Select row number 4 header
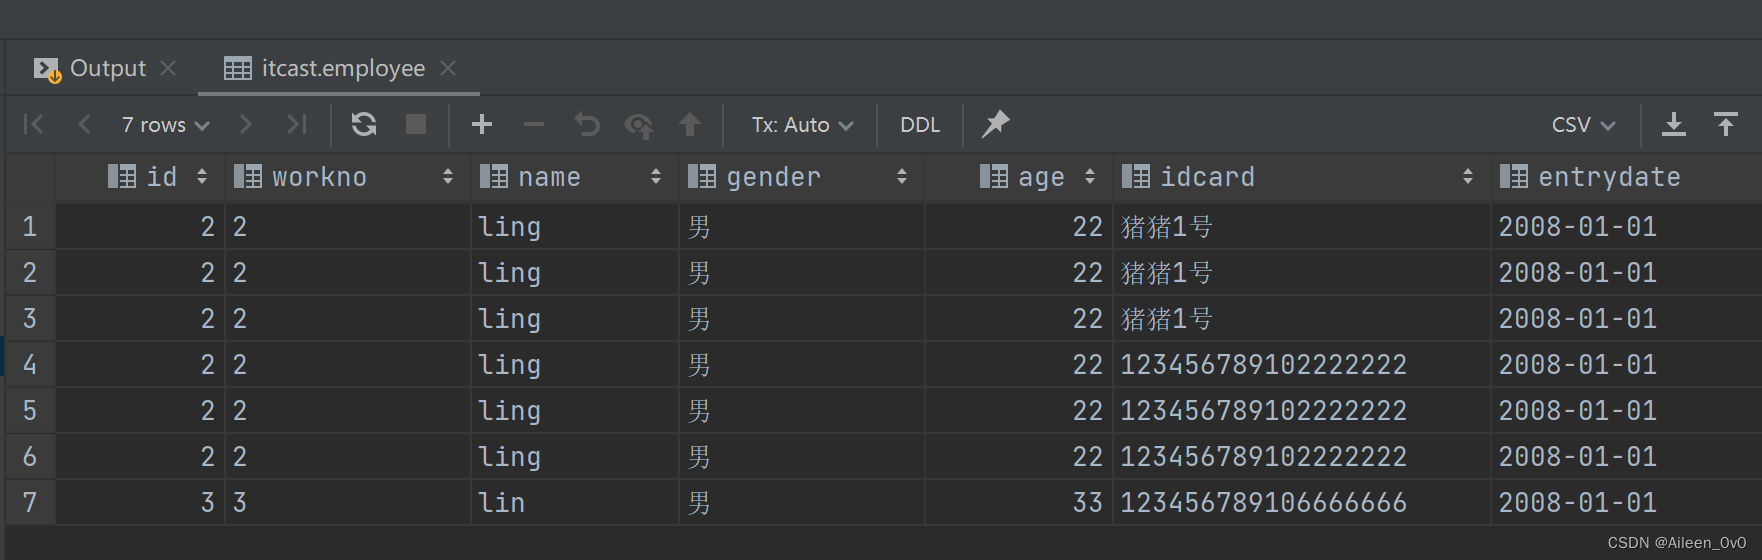The image size is (1762, 560). pyautogui.click(x=30, y=364)
